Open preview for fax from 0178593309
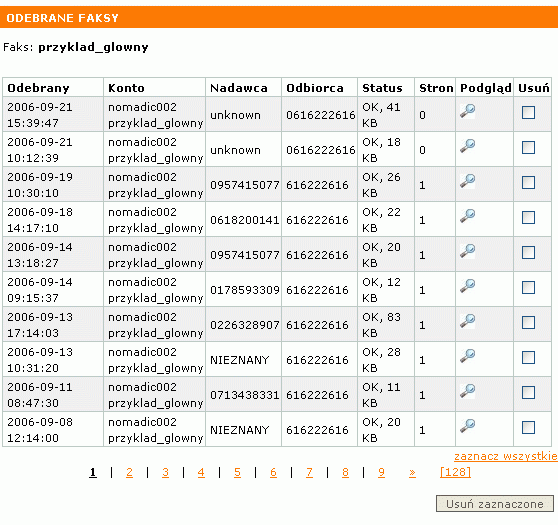Screen dimensions: 558x525 pyautogui.click(x=467, y=285)
